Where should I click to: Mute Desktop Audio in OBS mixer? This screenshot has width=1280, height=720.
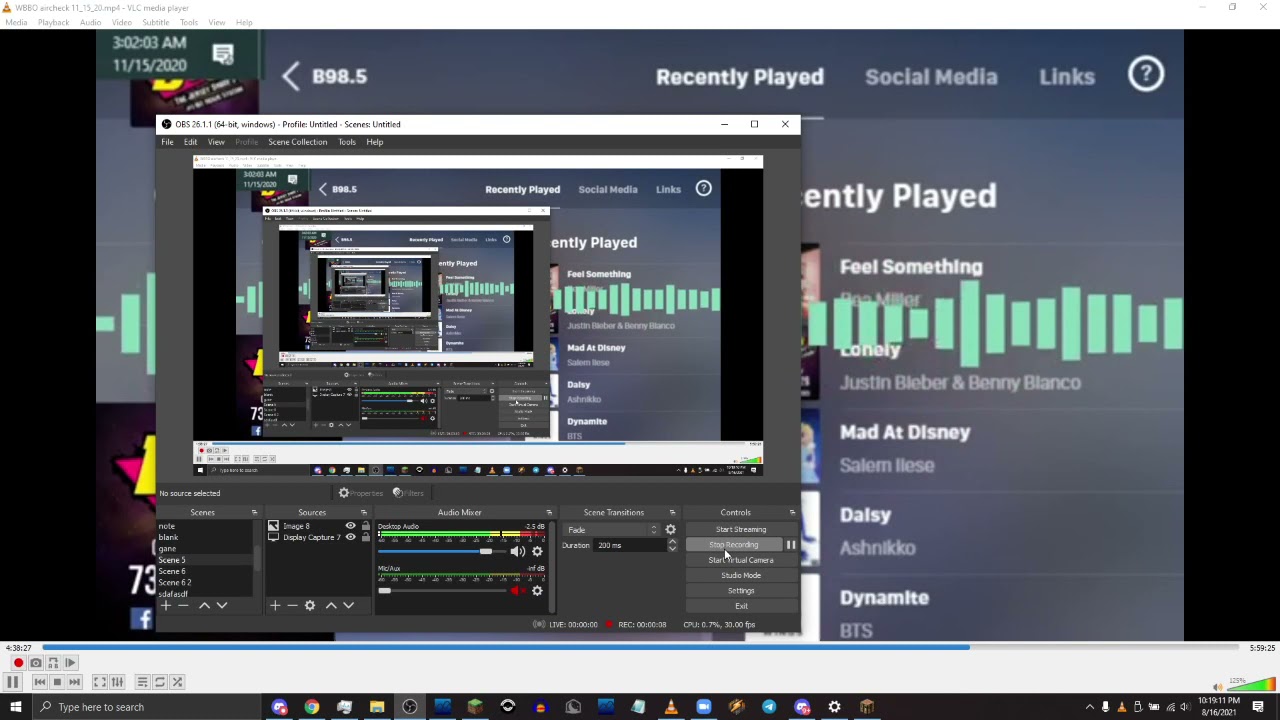pyautogui.click(x=517, y=552)
